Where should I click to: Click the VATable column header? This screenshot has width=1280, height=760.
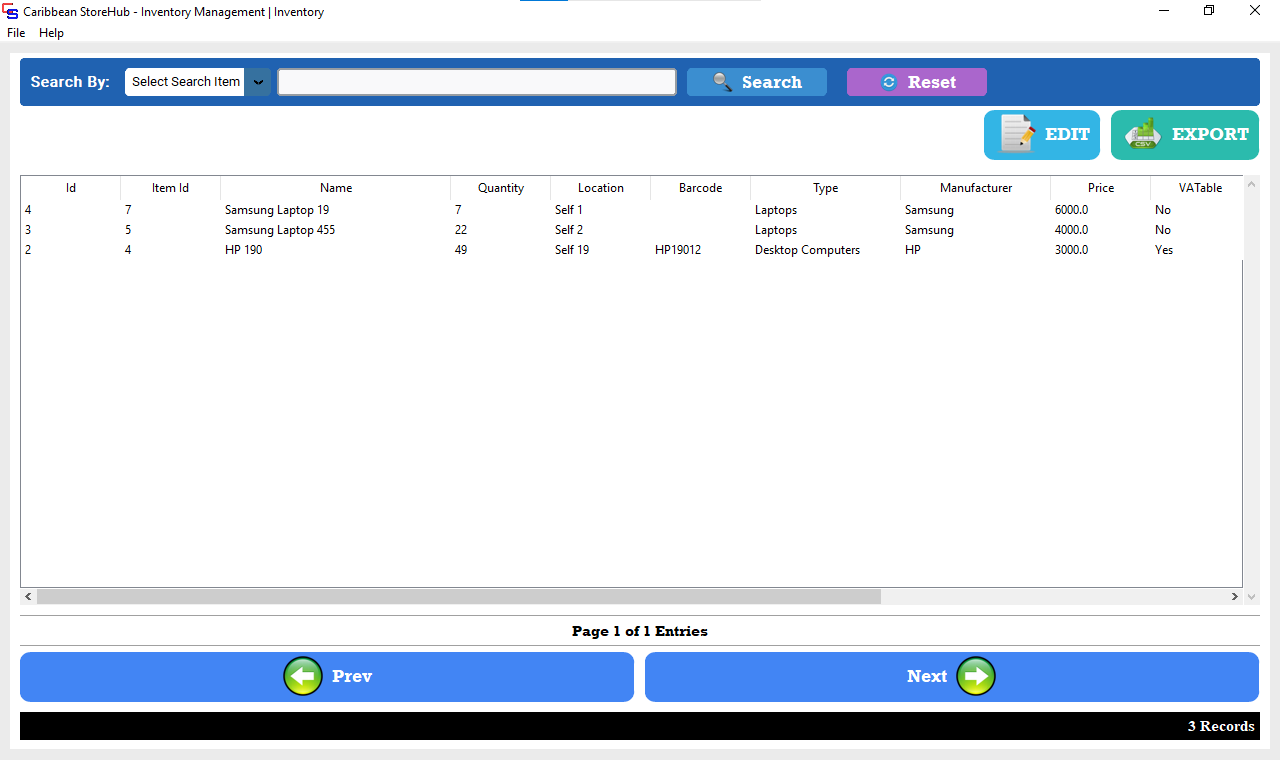pos(1197,188)
